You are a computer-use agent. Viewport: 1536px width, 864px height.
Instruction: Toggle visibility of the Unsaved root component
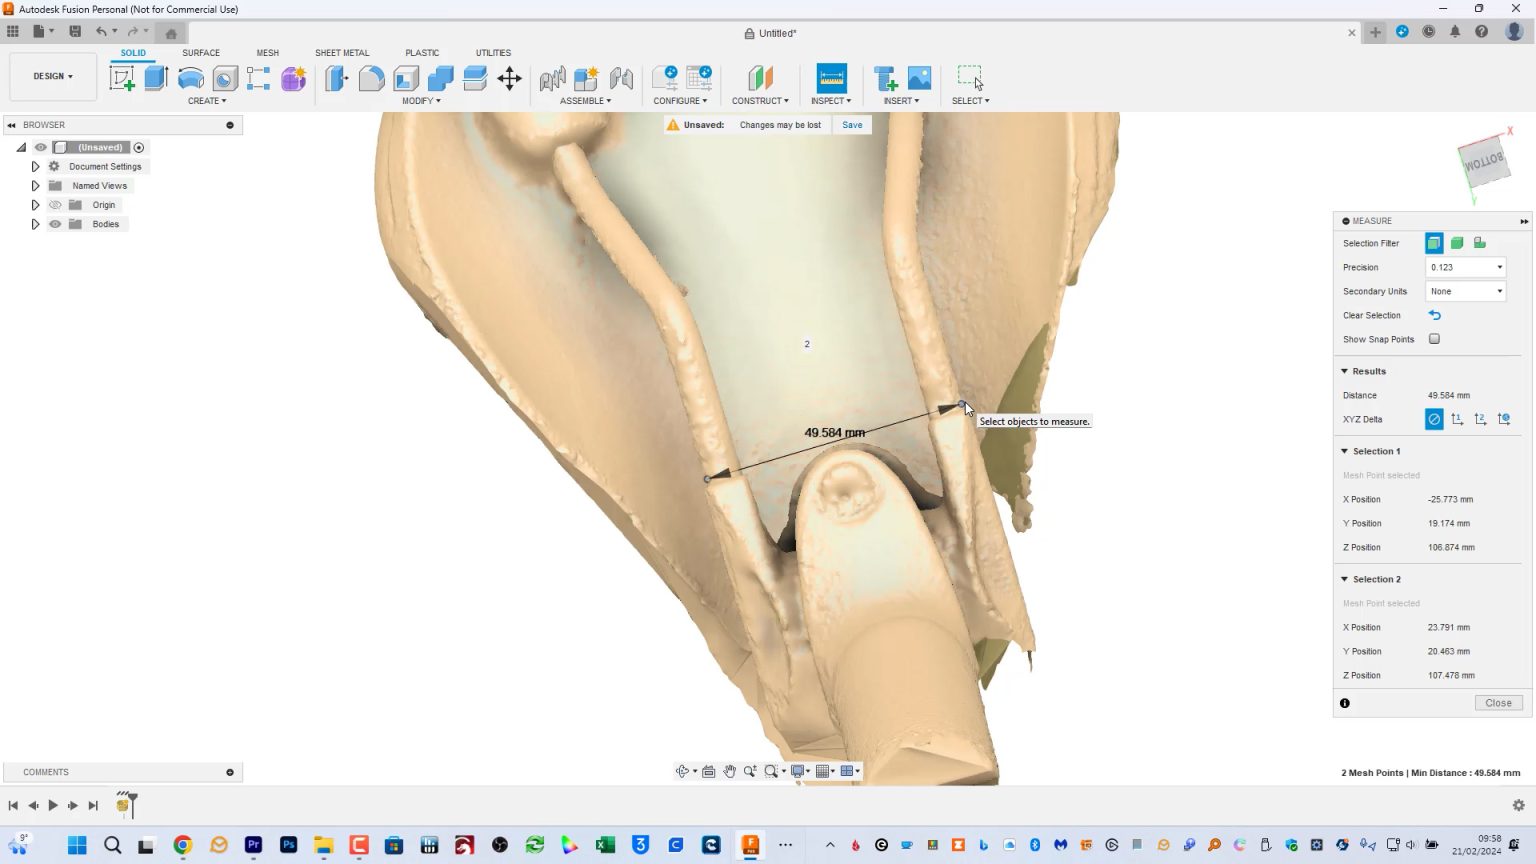[41, 147]
